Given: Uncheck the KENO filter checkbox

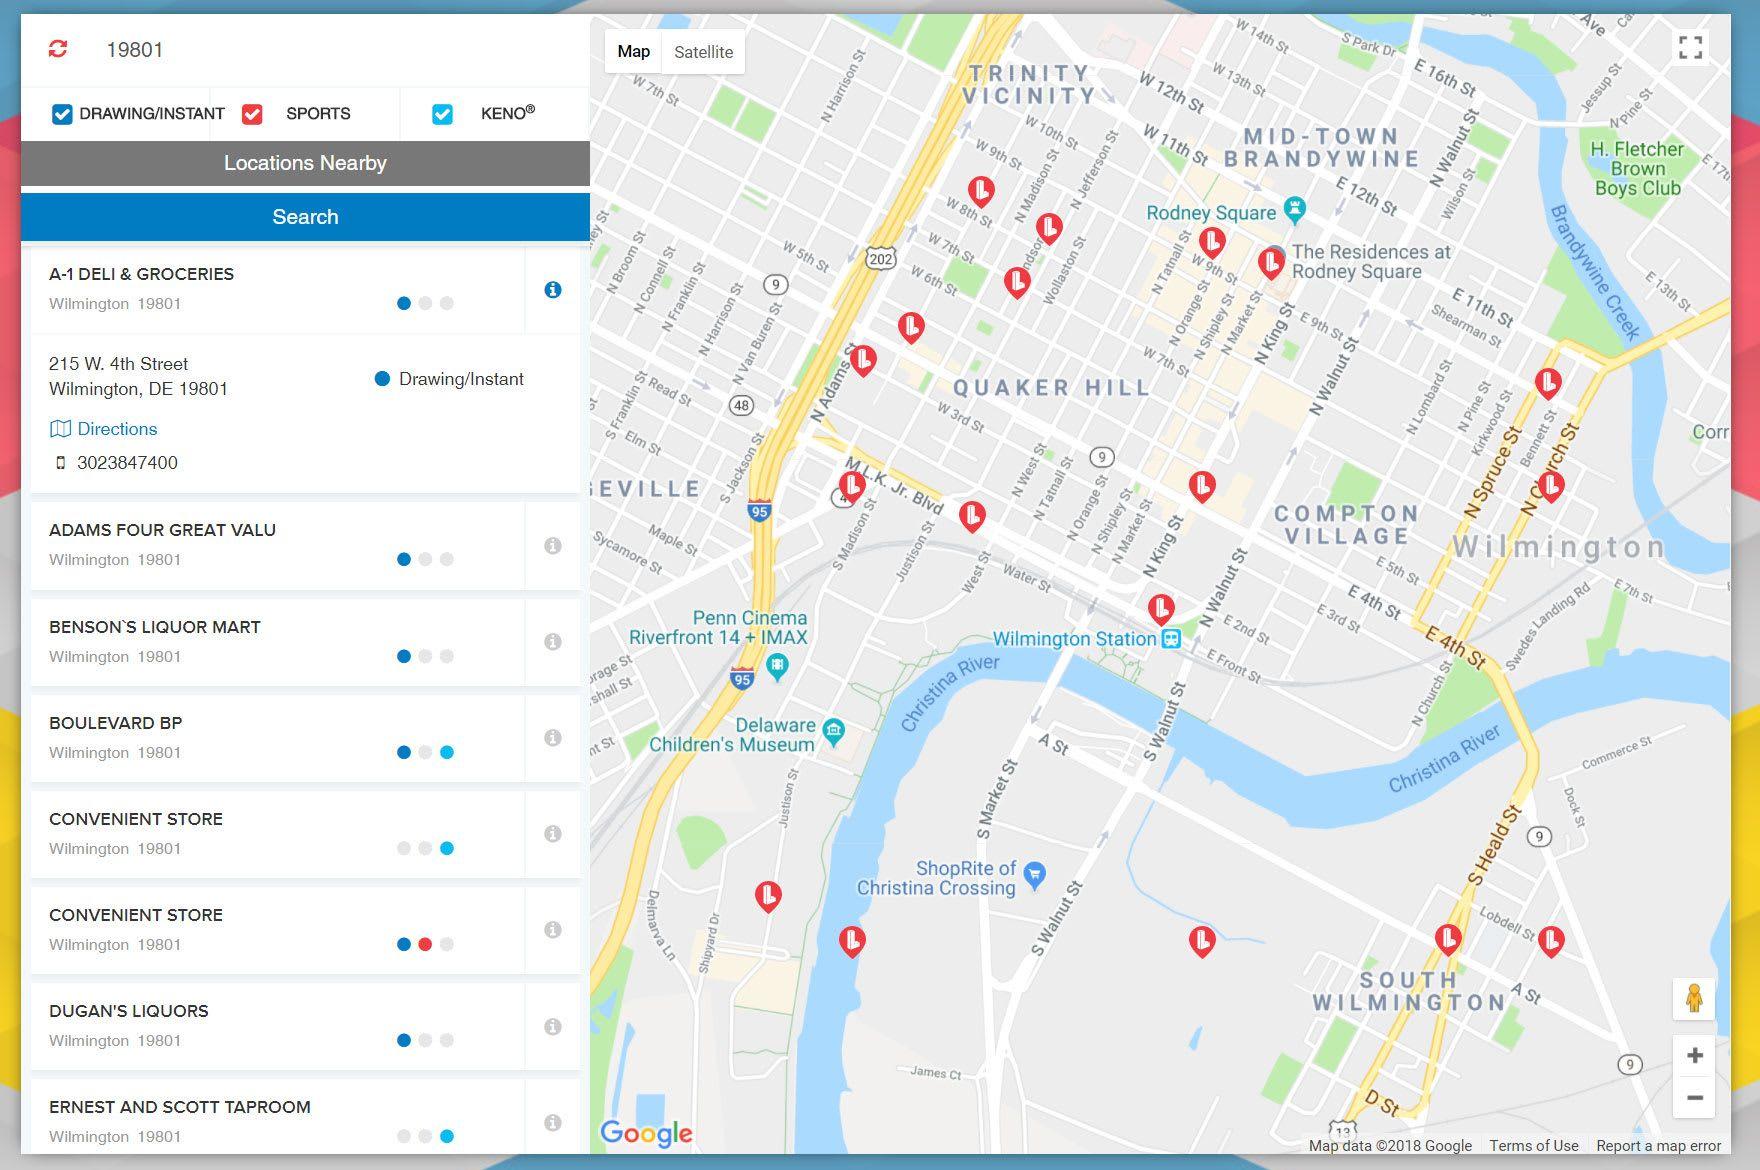Looking at the screenshot, I should click(x=442, y=113).
